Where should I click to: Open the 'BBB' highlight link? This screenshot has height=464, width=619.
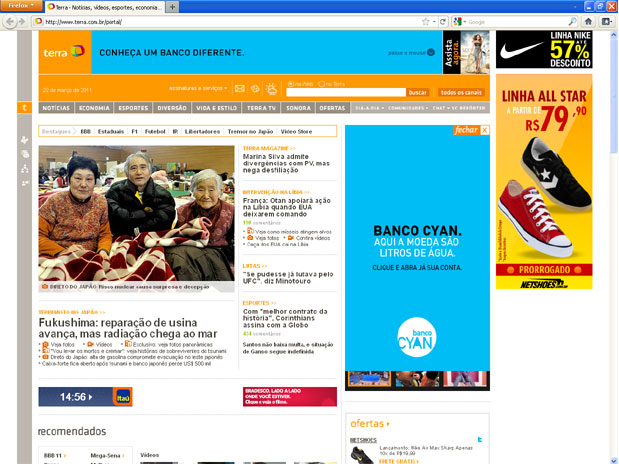pyautogui.click(x=85, y=131)
